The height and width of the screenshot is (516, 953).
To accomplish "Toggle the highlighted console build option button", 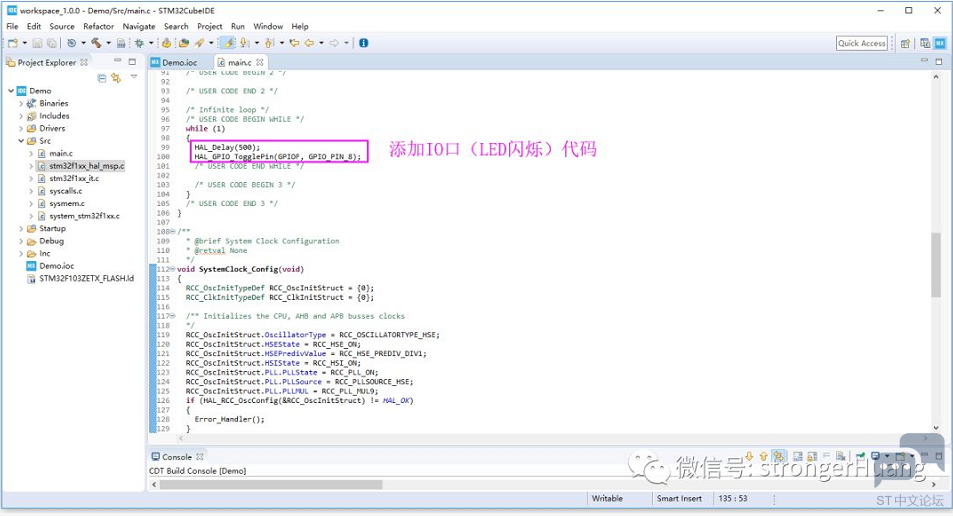I will (x=779, y=456).
